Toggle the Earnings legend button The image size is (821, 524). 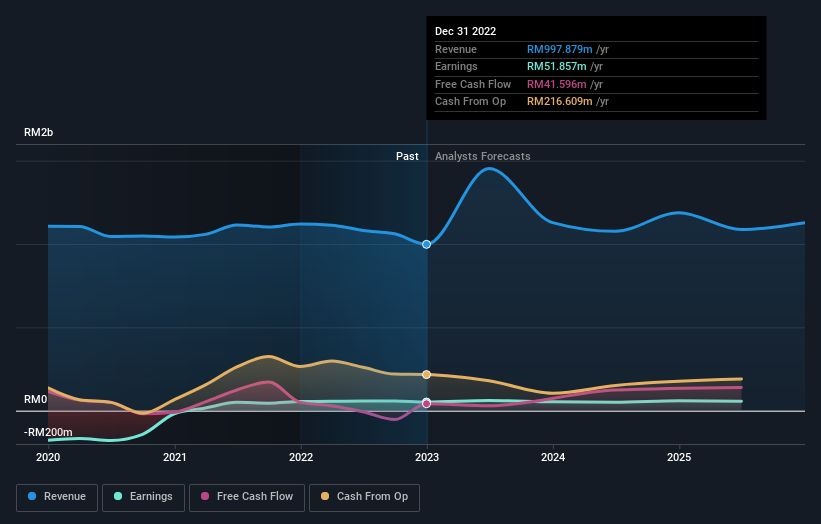[143, 497]
